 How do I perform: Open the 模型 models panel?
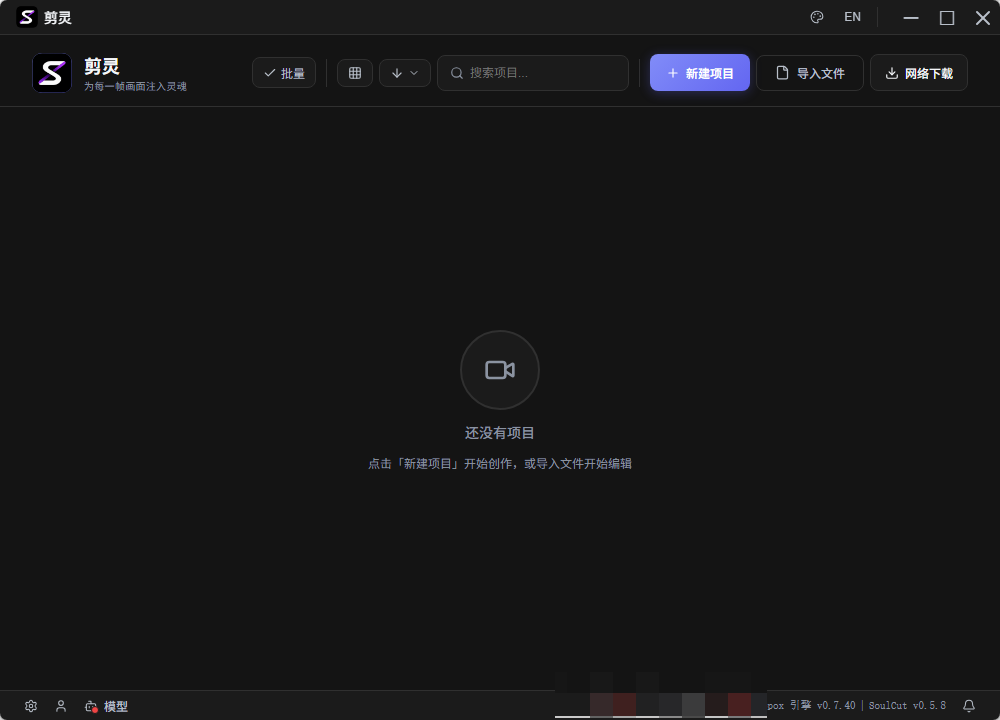(x=106, y=706)
